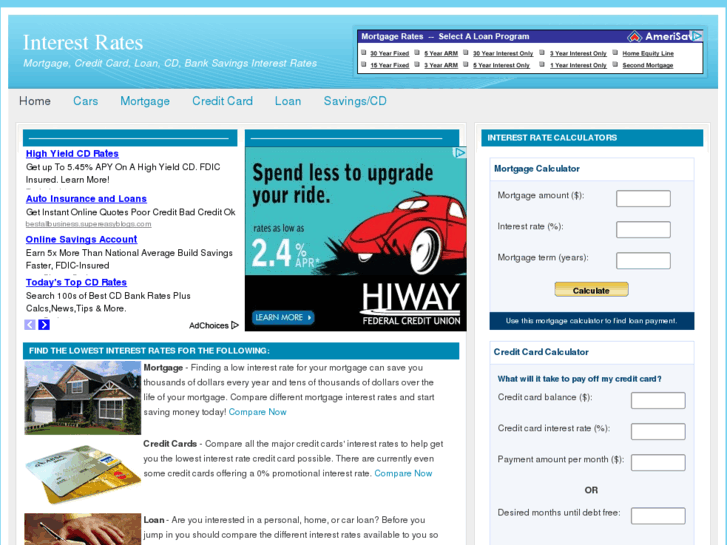Select the 15 Year Fixed checkbox

click(364, 64)
